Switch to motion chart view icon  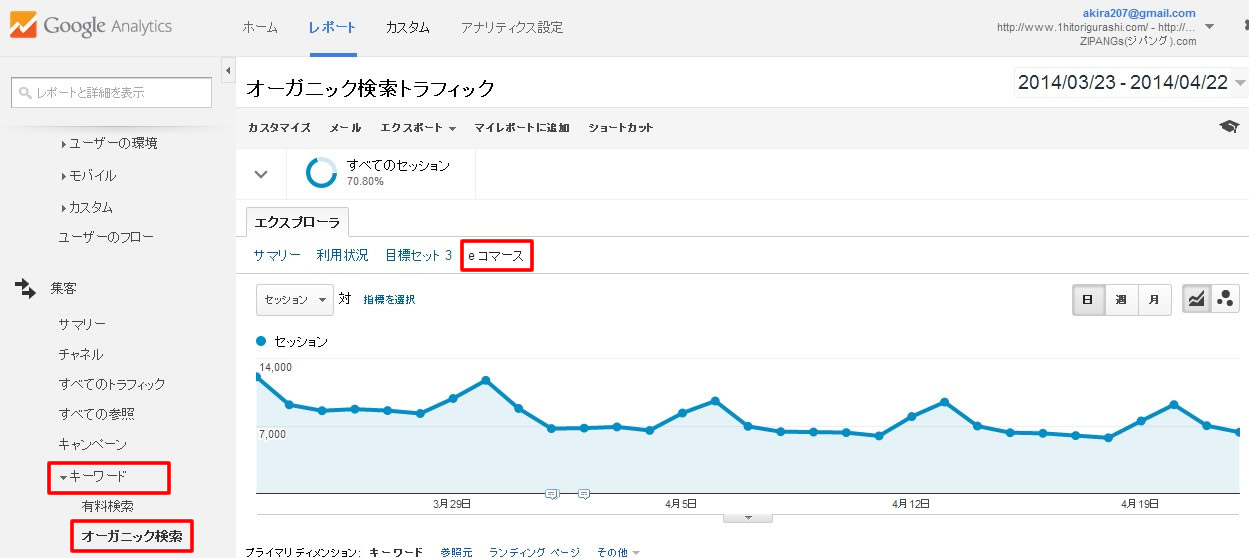(1224, 299)
